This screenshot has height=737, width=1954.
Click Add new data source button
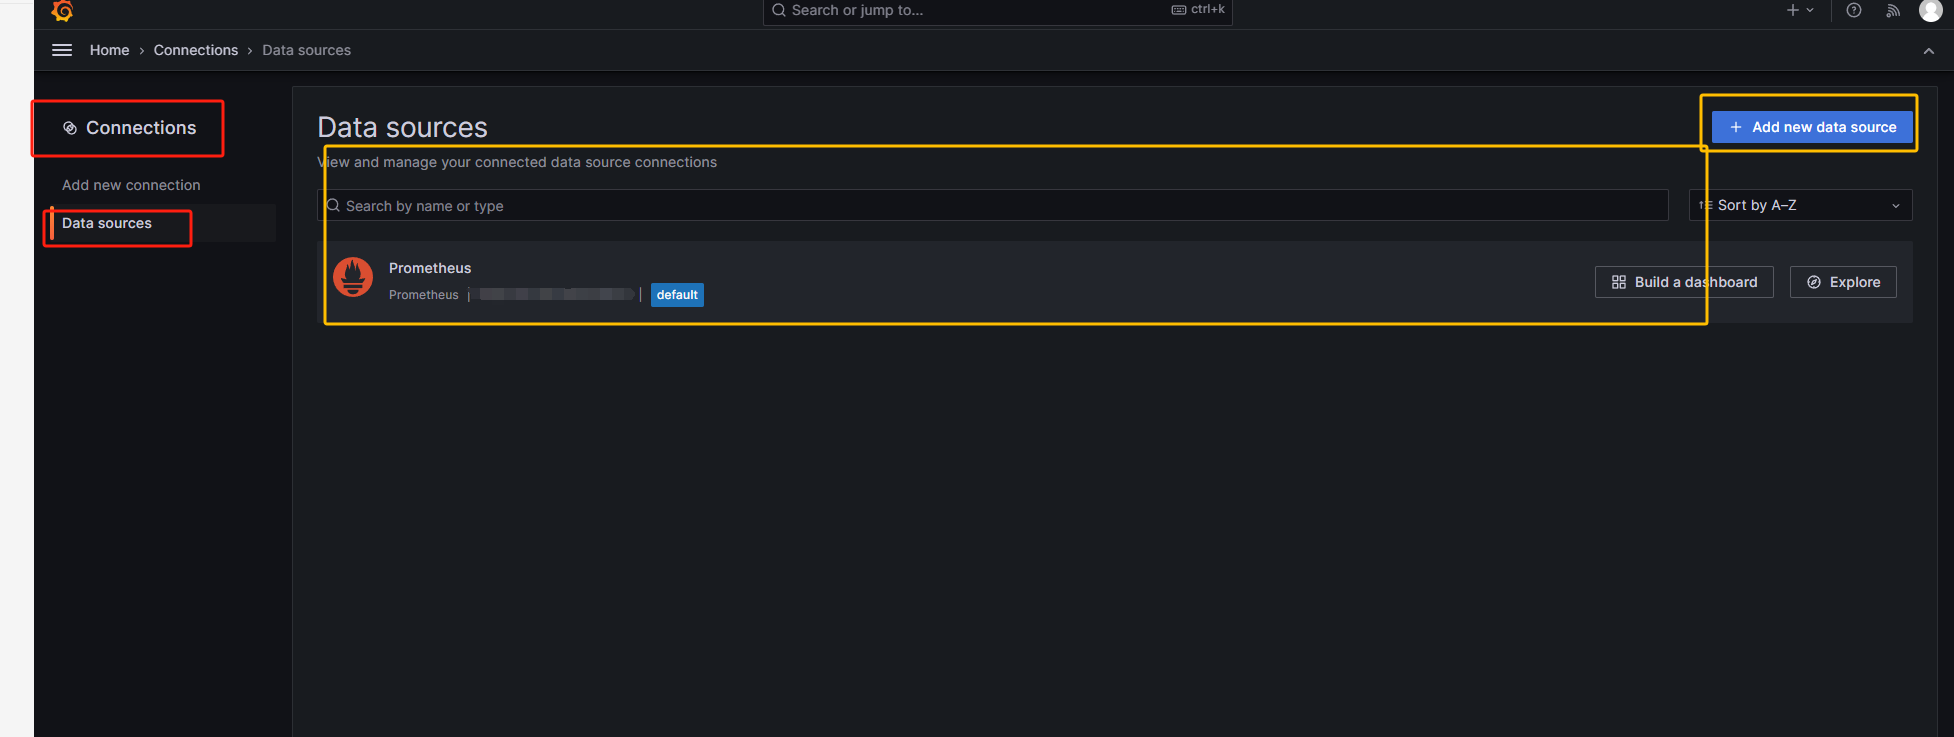coord(1812,127)
